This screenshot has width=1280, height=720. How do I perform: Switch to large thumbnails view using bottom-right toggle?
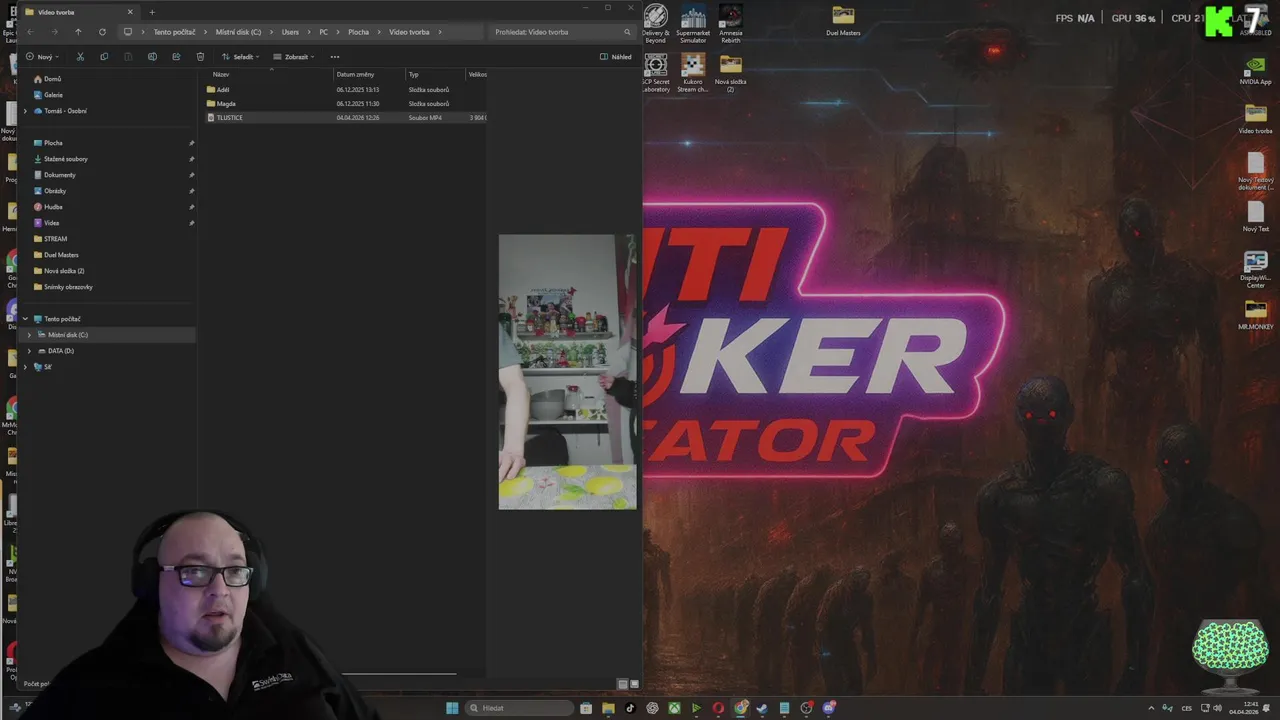pyautogui.click(x=634, y=684)
